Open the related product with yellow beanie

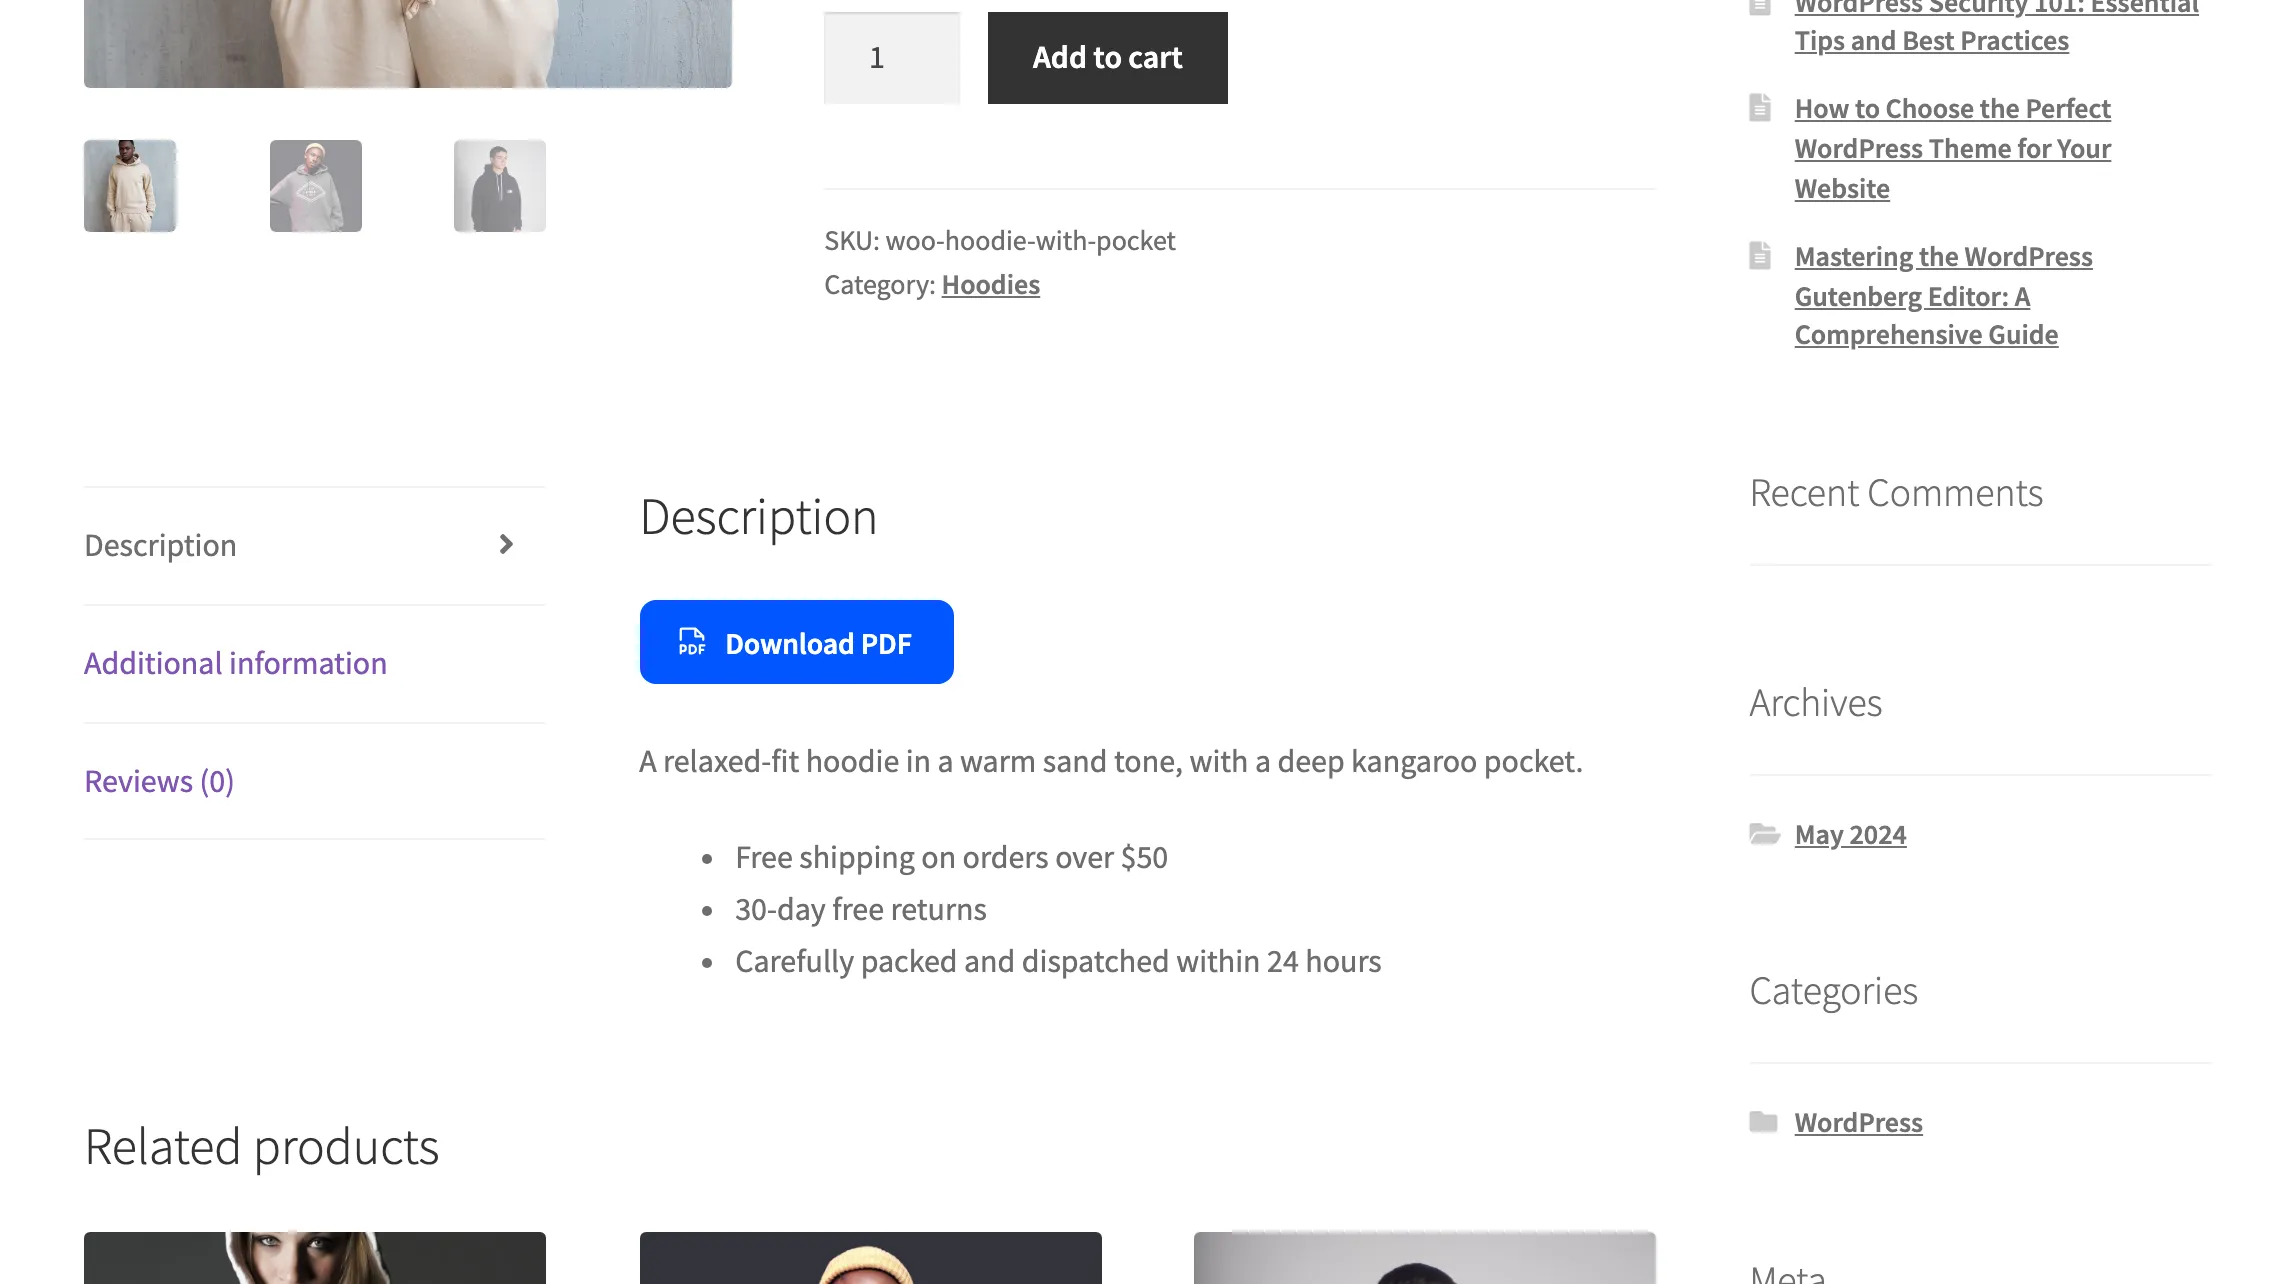(870, 1258)
